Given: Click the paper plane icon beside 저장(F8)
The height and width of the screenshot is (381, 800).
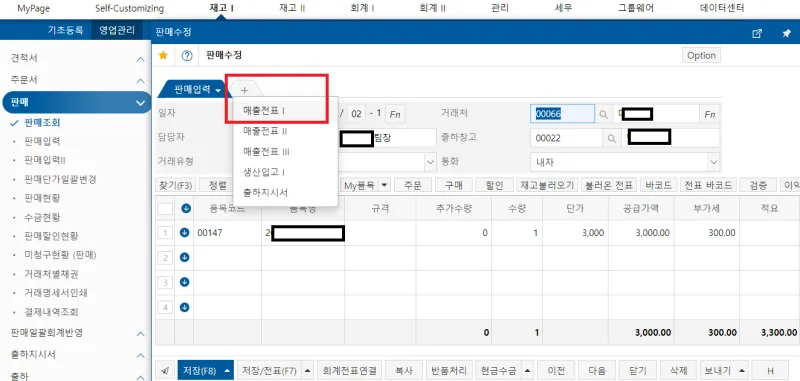Looking at the screenshot, I should (x=165, y=370).
